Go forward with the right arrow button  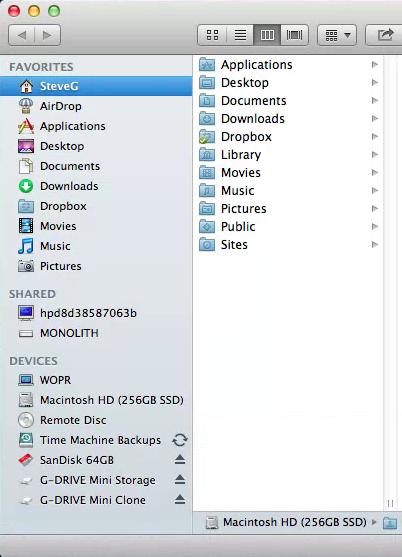point(48,35)
